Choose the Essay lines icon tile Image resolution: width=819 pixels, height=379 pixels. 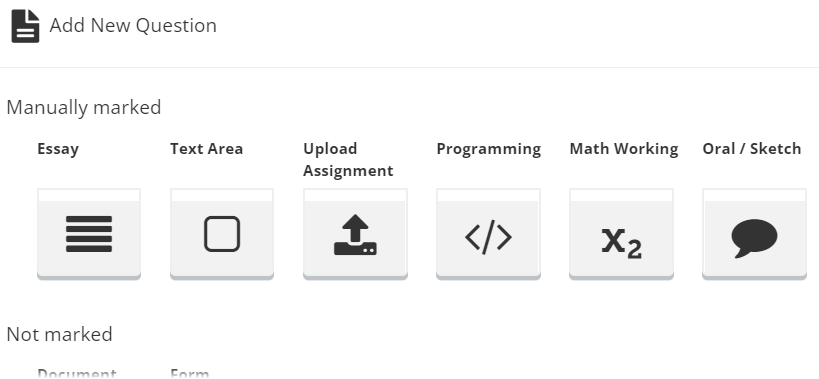[89, 234]
